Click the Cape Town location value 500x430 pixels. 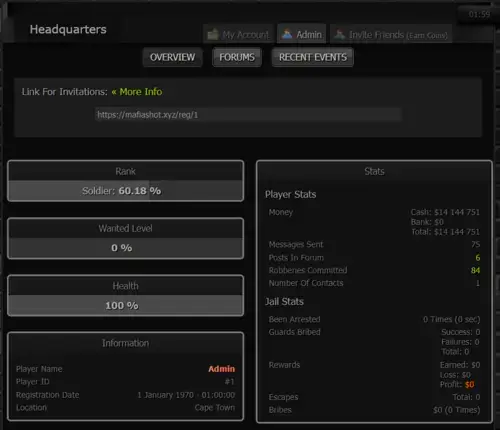215,408
